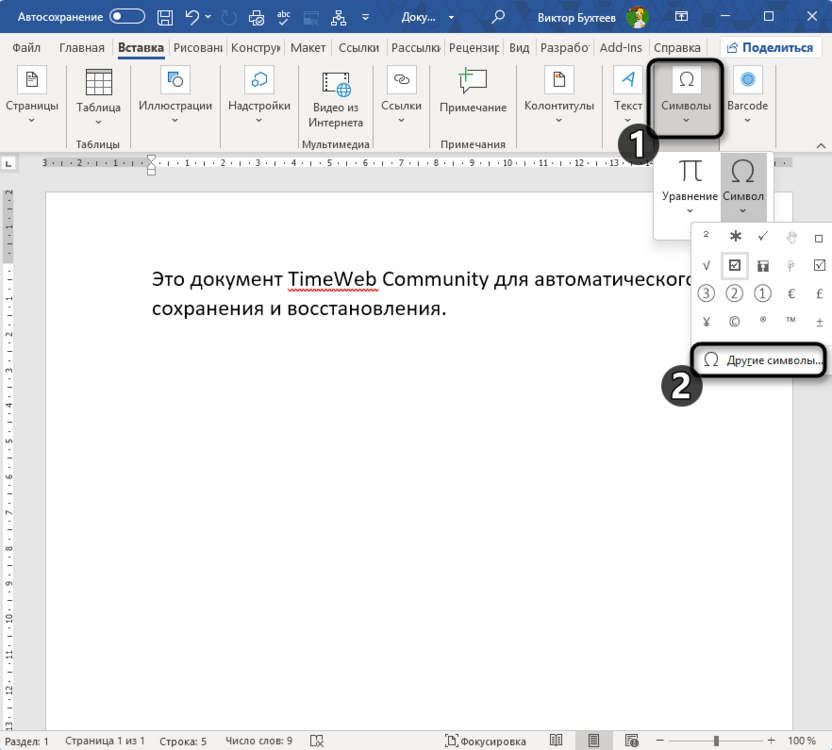The width and height of the screenshot is (832, 750).
Task: Open quick access toolbar customize arrow
Action: click(x=365, y=18)
